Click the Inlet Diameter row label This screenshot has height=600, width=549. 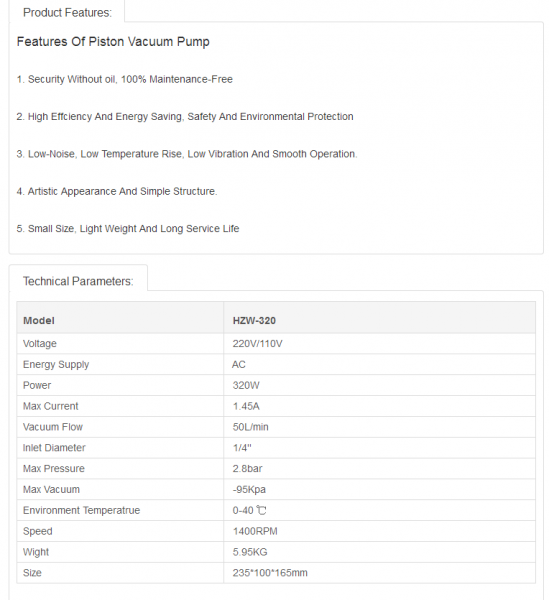click(x=54, y=448)
